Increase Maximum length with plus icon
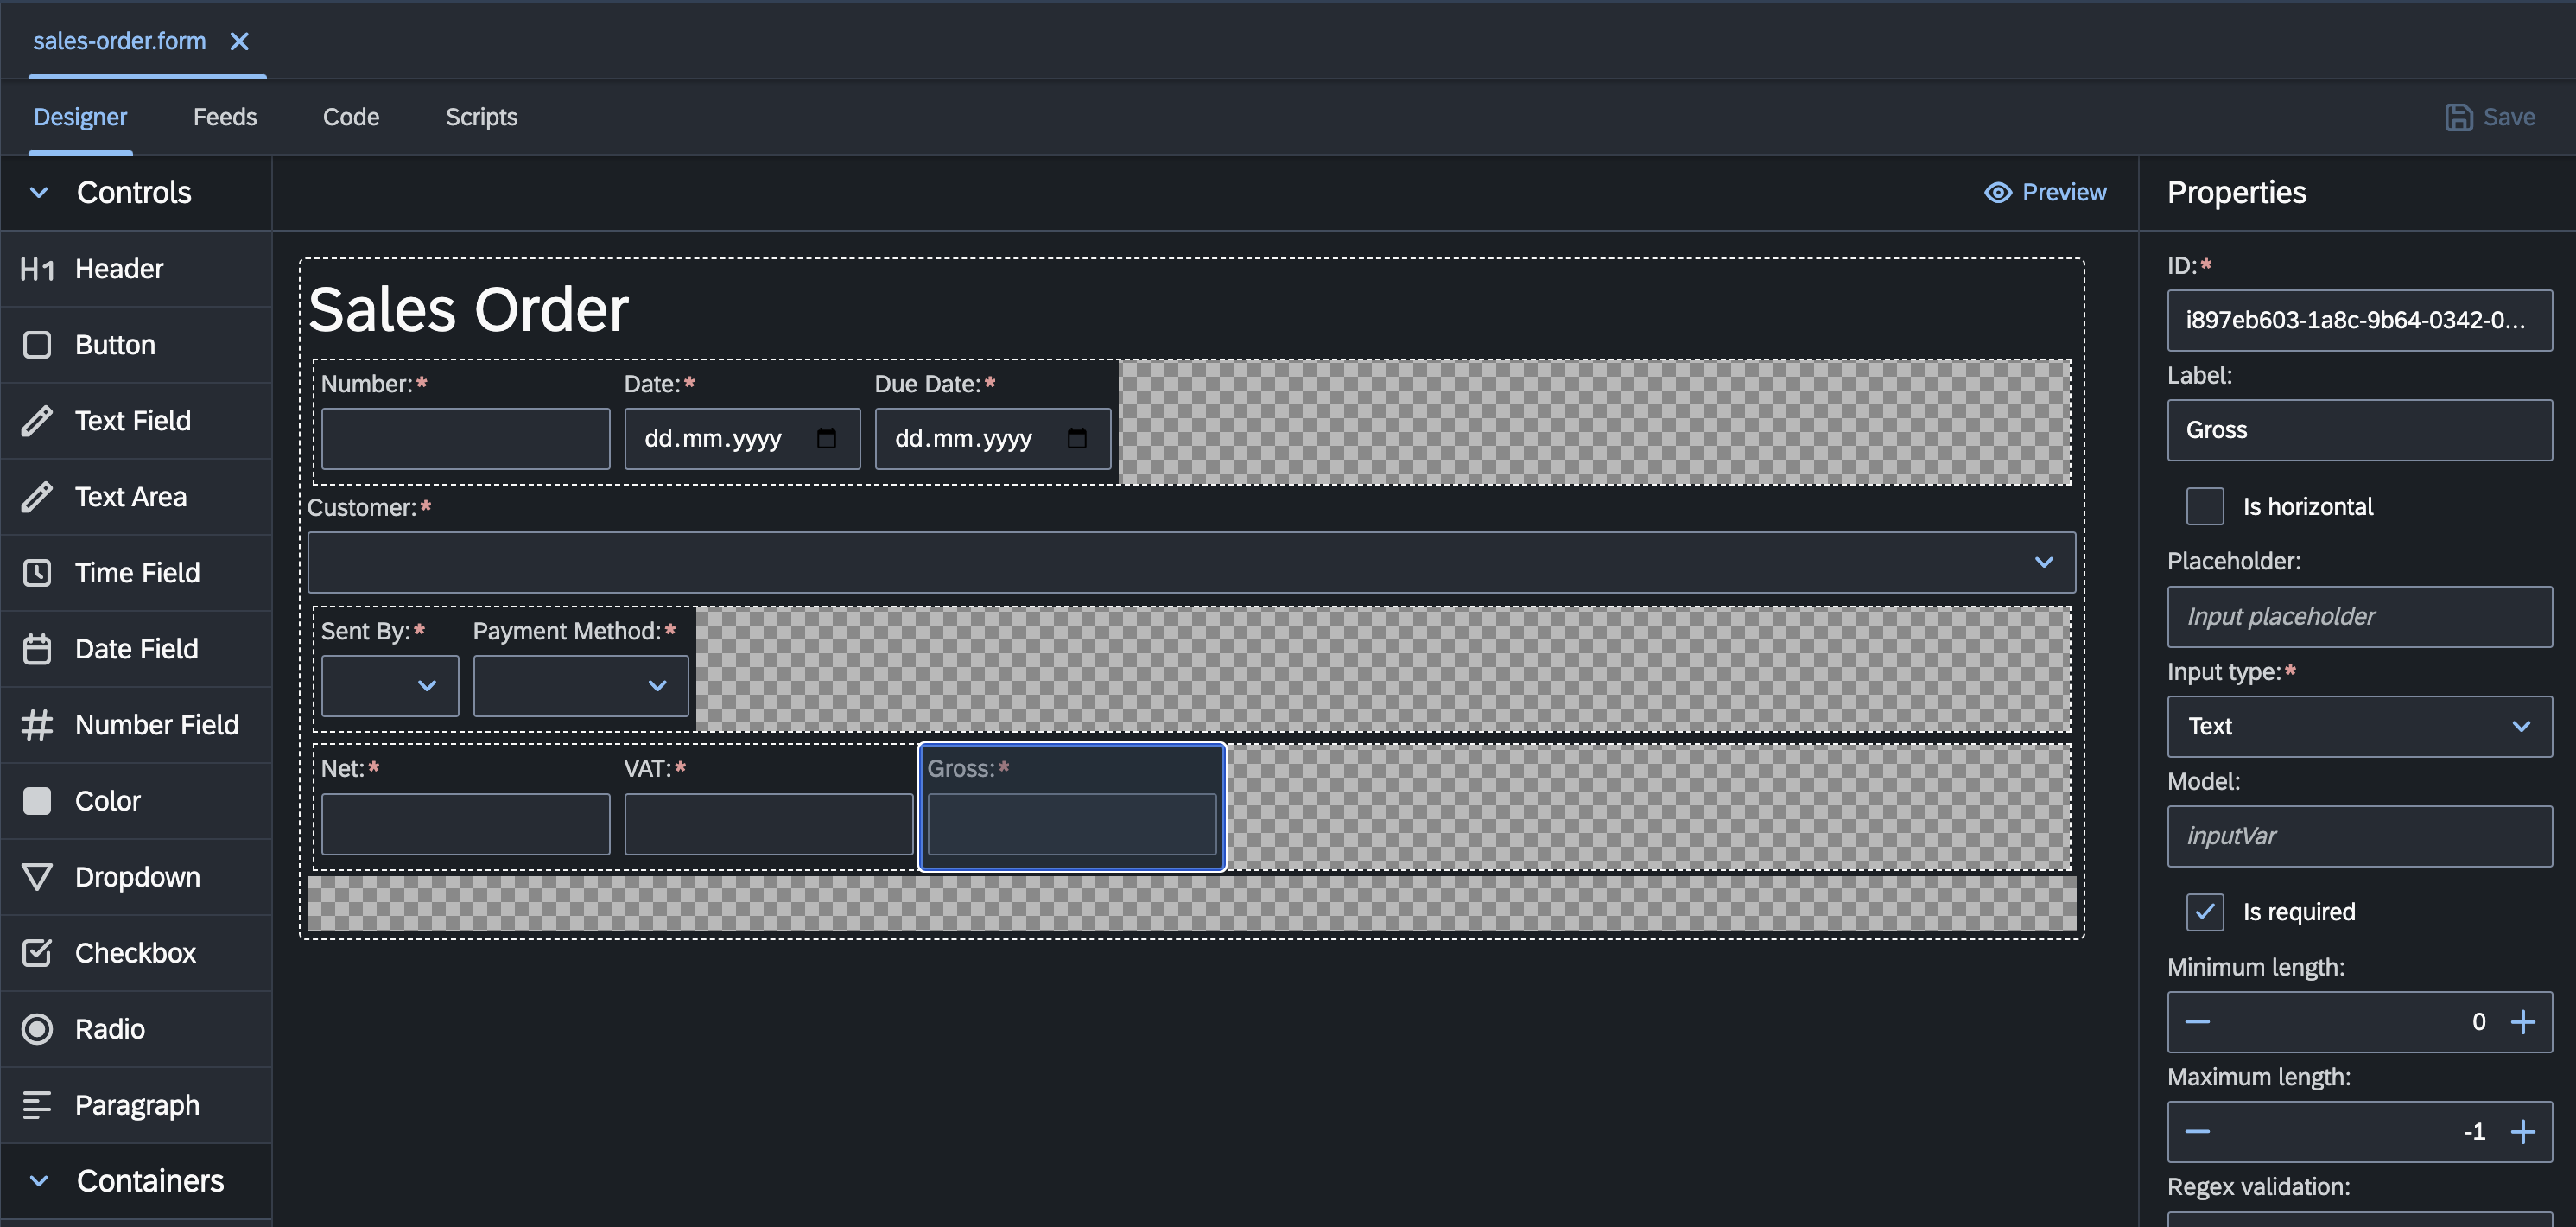 tap(2523, 1132)
